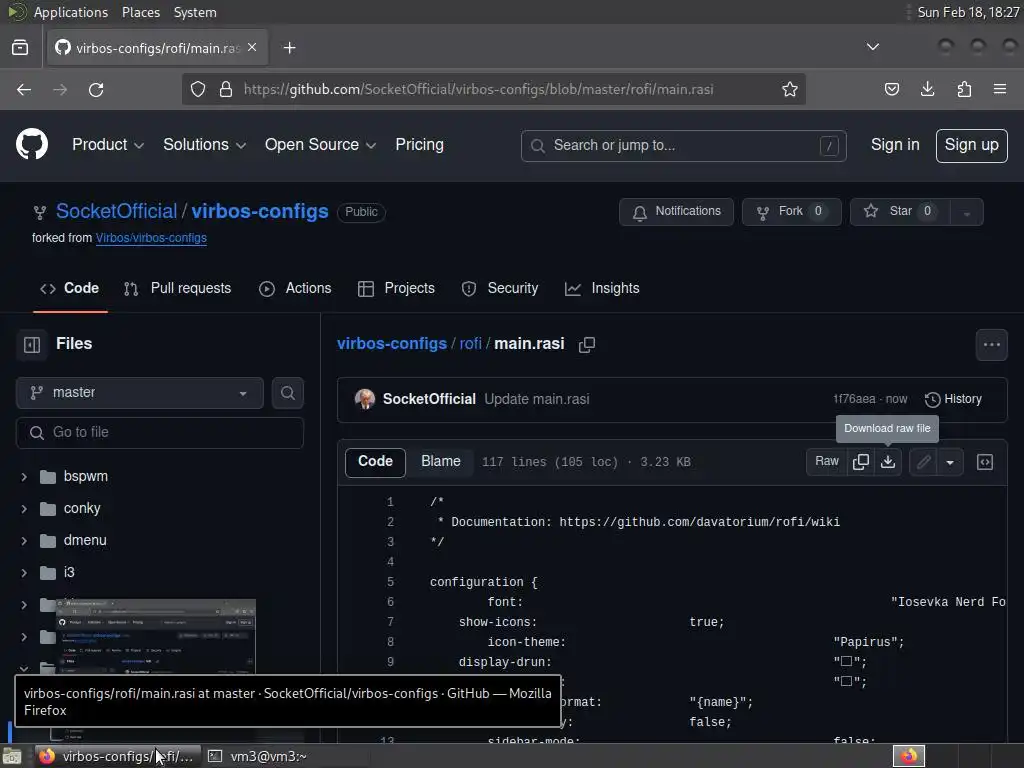Open the Applications menu in top panel
The height and width of the screenshot is (768, 1024).
(x=71, y=12)
